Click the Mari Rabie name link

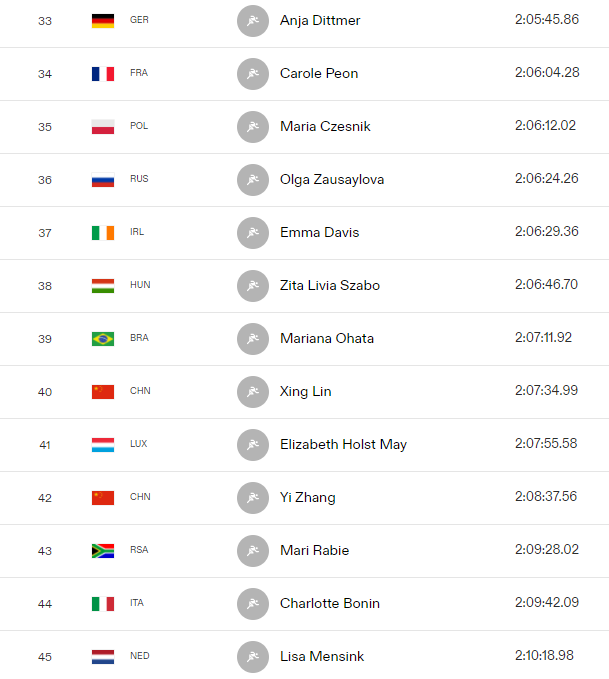(314, 550)
